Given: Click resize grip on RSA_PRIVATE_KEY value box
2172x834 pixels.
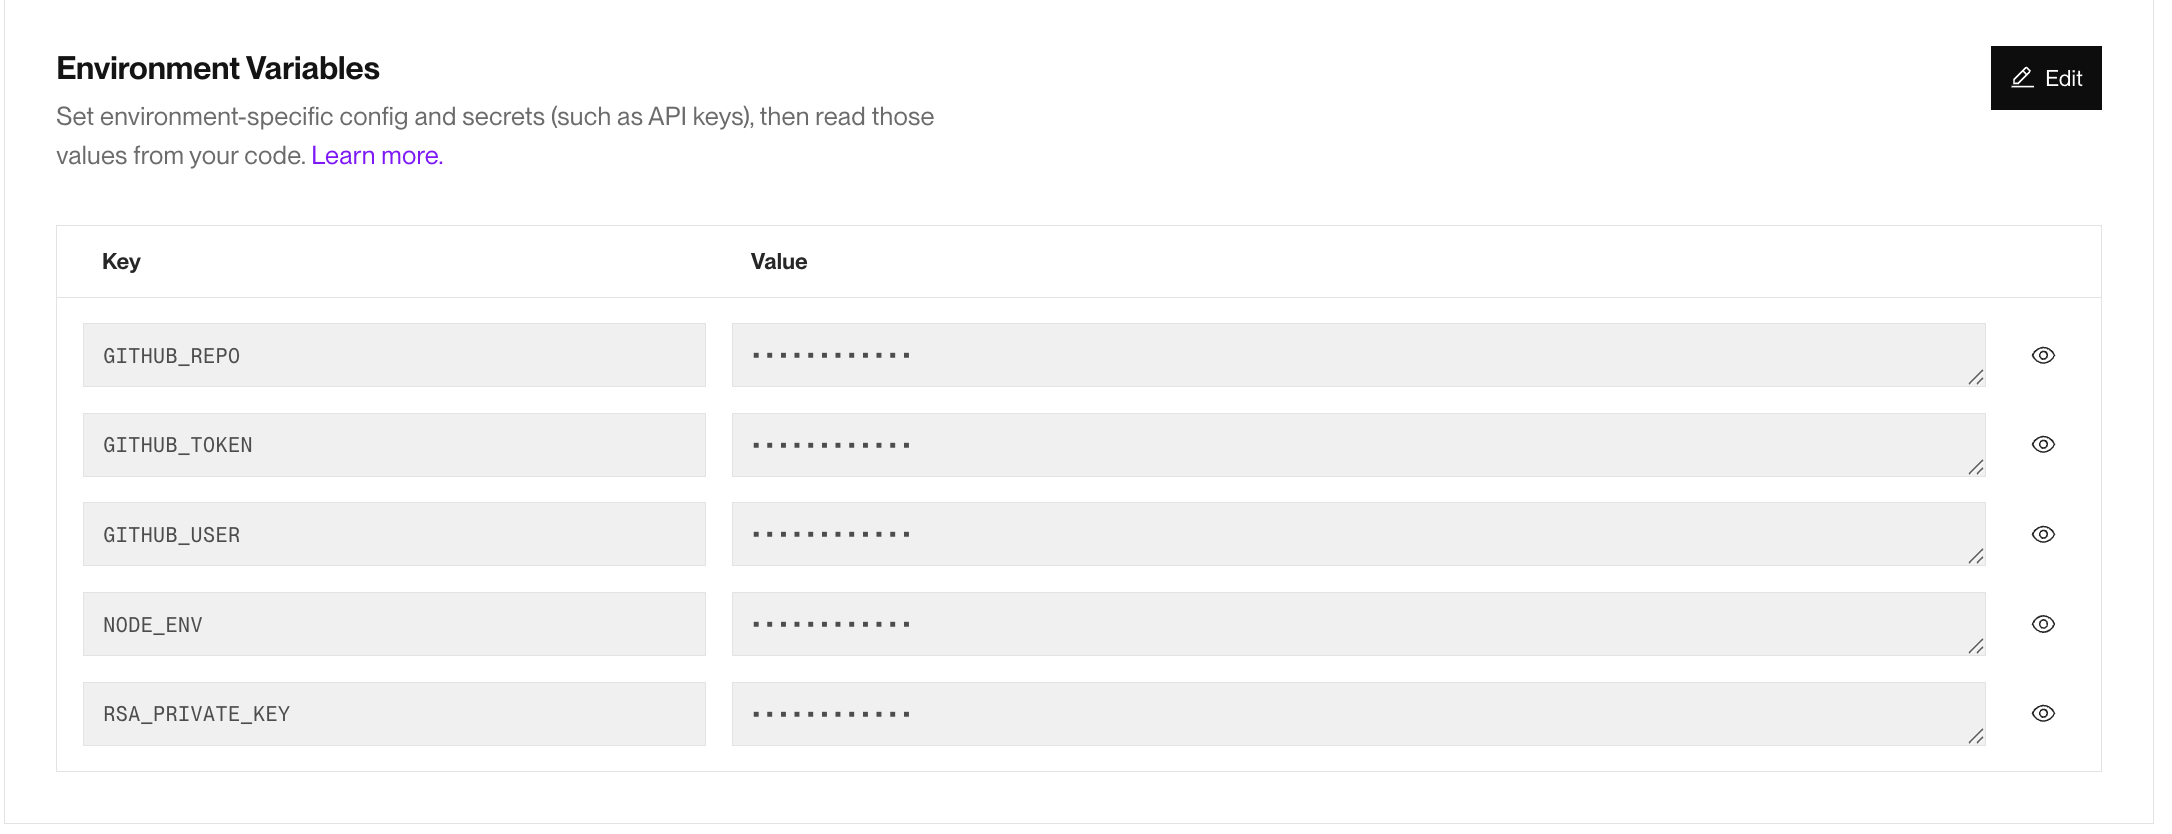Looking at the screenshot, I should (x=1976, y=736).
